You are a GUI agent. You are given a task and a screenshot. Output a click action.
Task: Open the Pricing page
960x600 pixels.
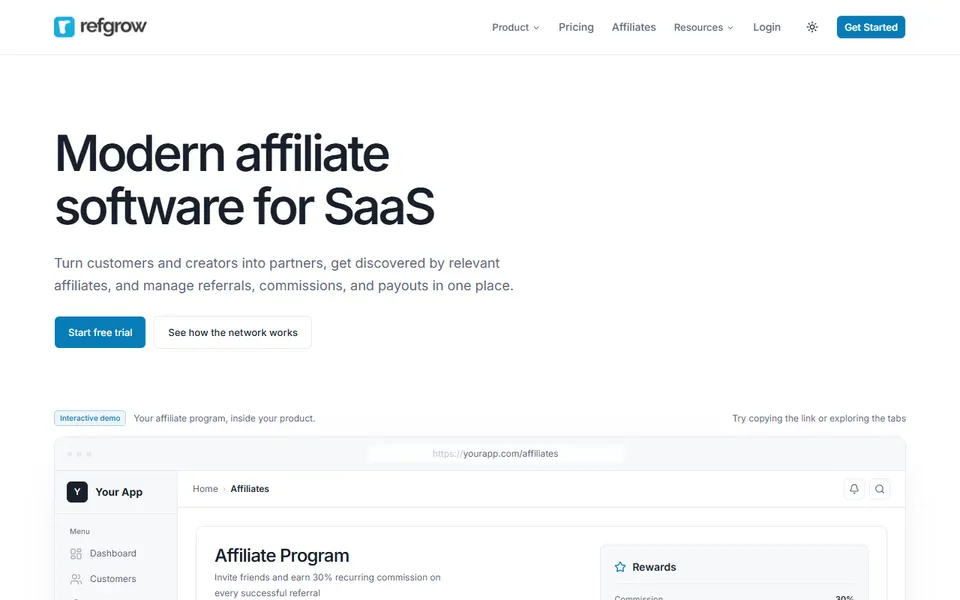click(x=576, y=27)
